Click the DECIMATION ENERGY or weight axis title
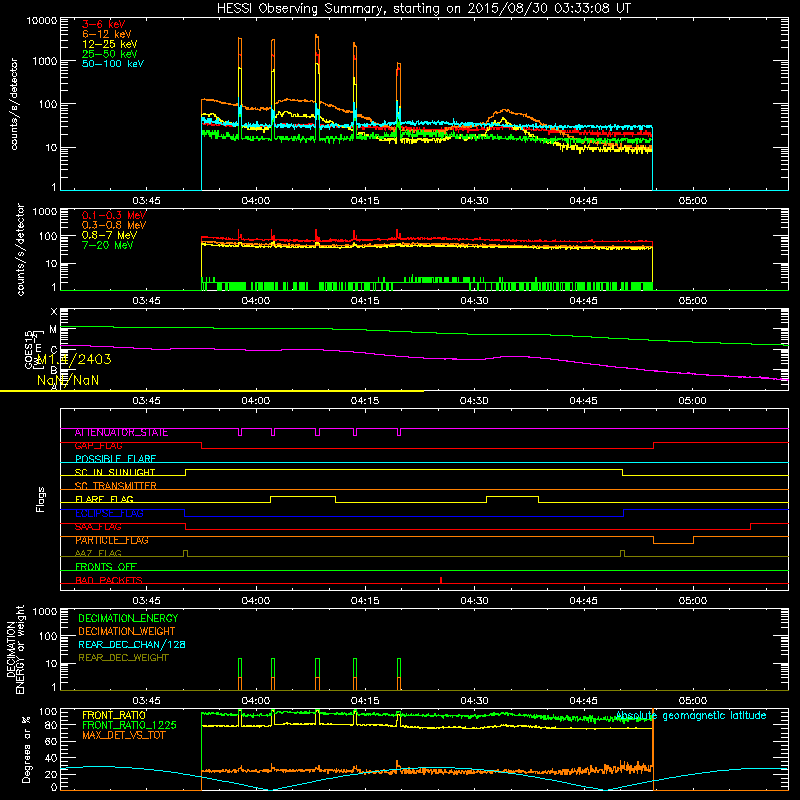 coord(15,650)
